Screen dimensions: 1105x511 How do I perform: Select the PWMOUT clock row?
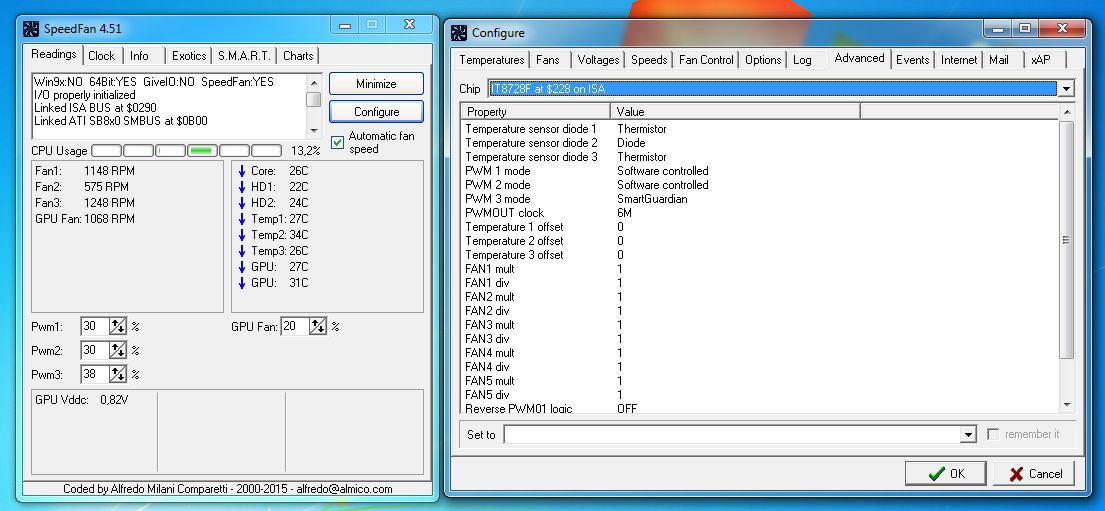point(760,213)
